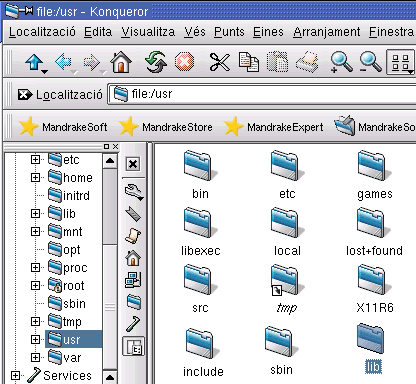Show the home folder sidebar tab
Viewport: 416px width, 384px height.
[133, 258]
